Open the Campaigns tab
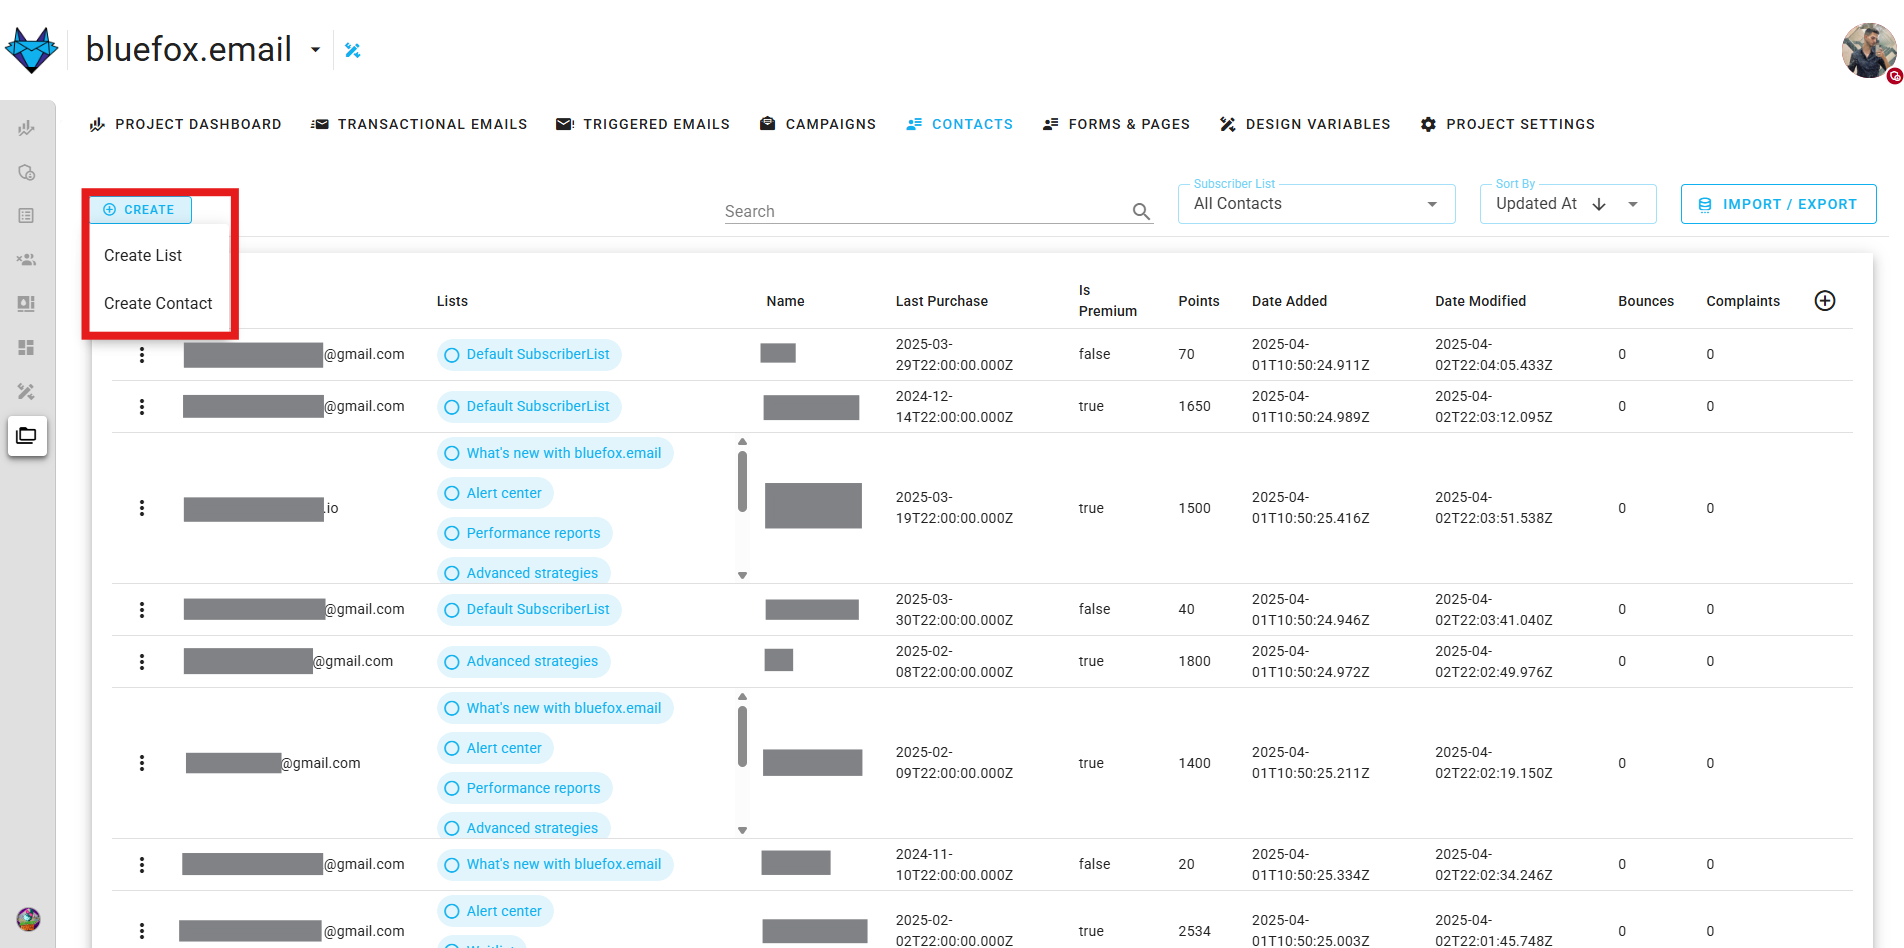Screen dimensions: 1904x948 click(817, 124)
